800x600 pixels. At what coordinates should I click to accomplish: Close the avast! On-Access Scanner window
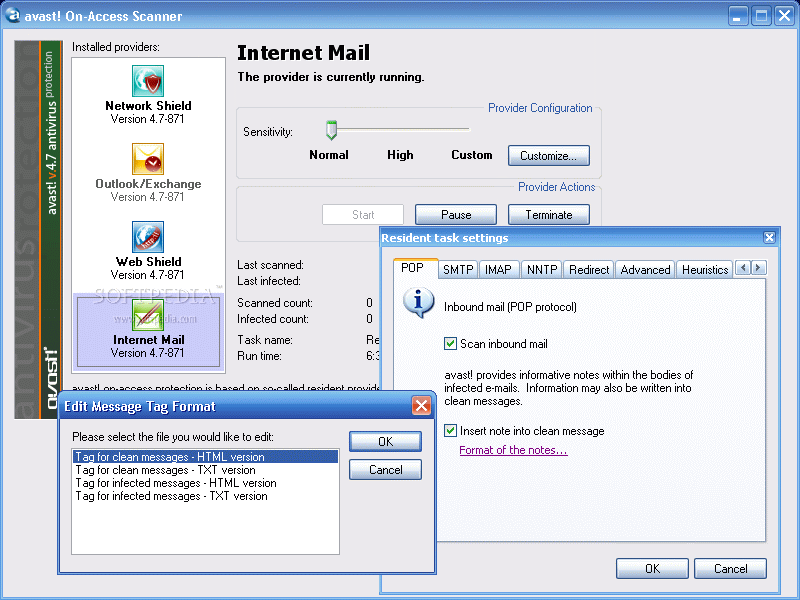coord(784,16)
